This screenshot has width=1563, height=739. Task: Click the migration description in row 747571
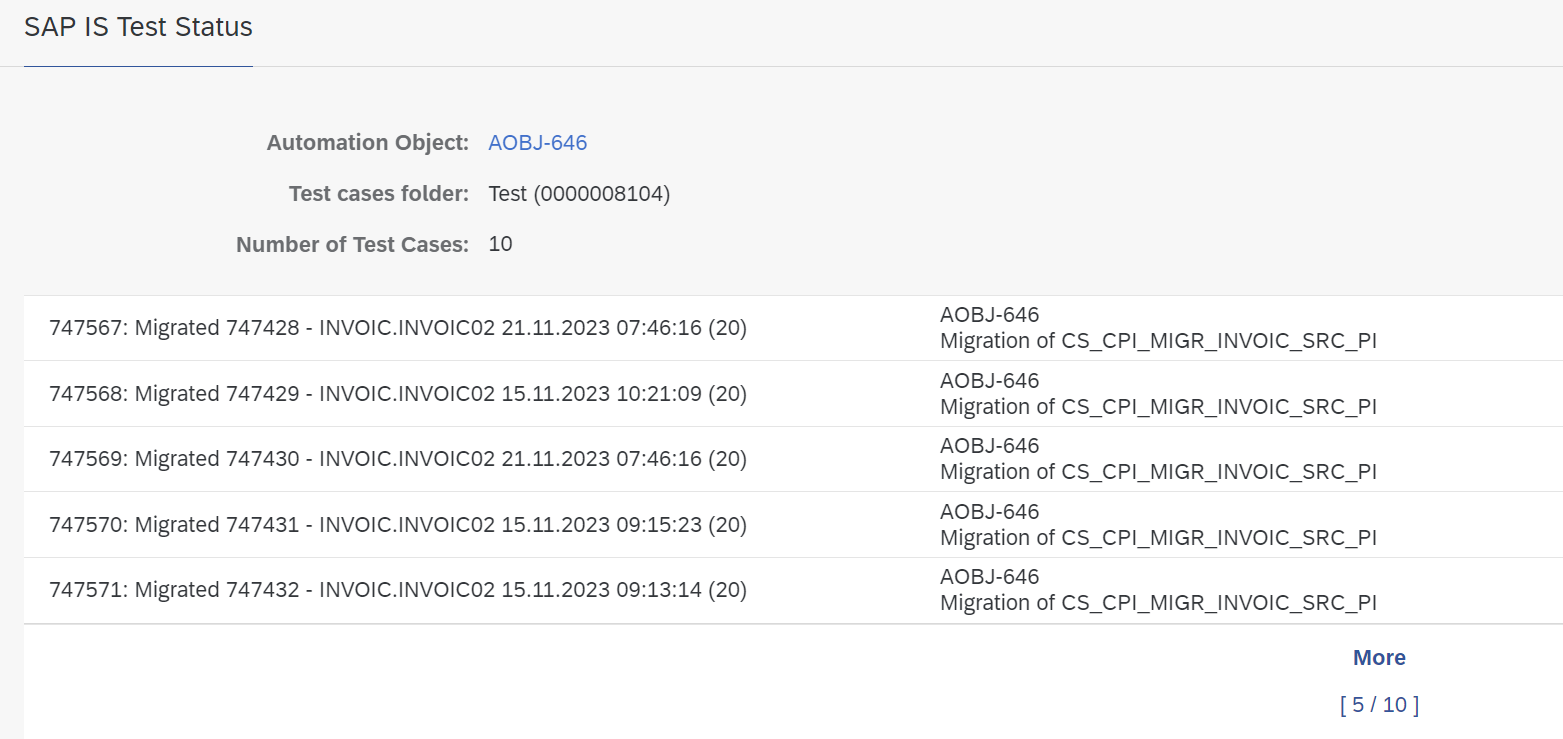click(1158, 603)
